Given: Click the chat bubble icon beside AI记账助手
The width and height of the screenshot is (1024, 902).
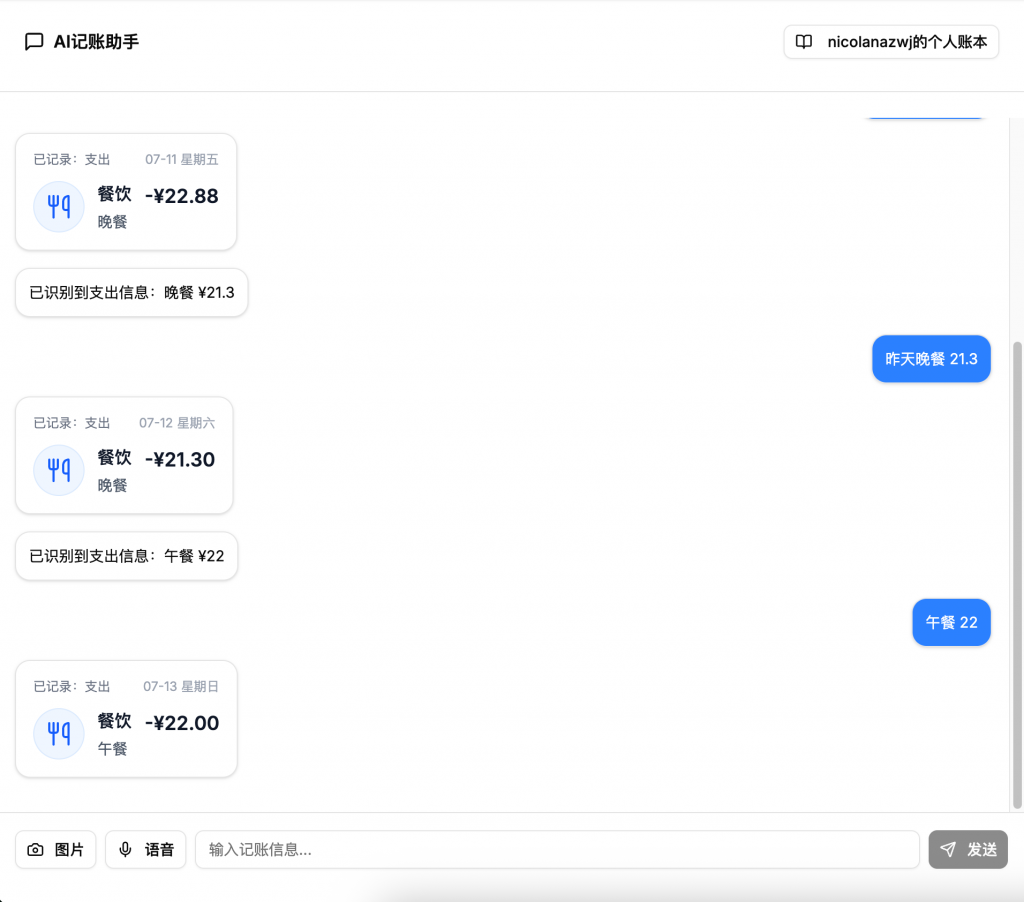Looking at the screenshot, I should pyautogui.click(x=34, y=42).
